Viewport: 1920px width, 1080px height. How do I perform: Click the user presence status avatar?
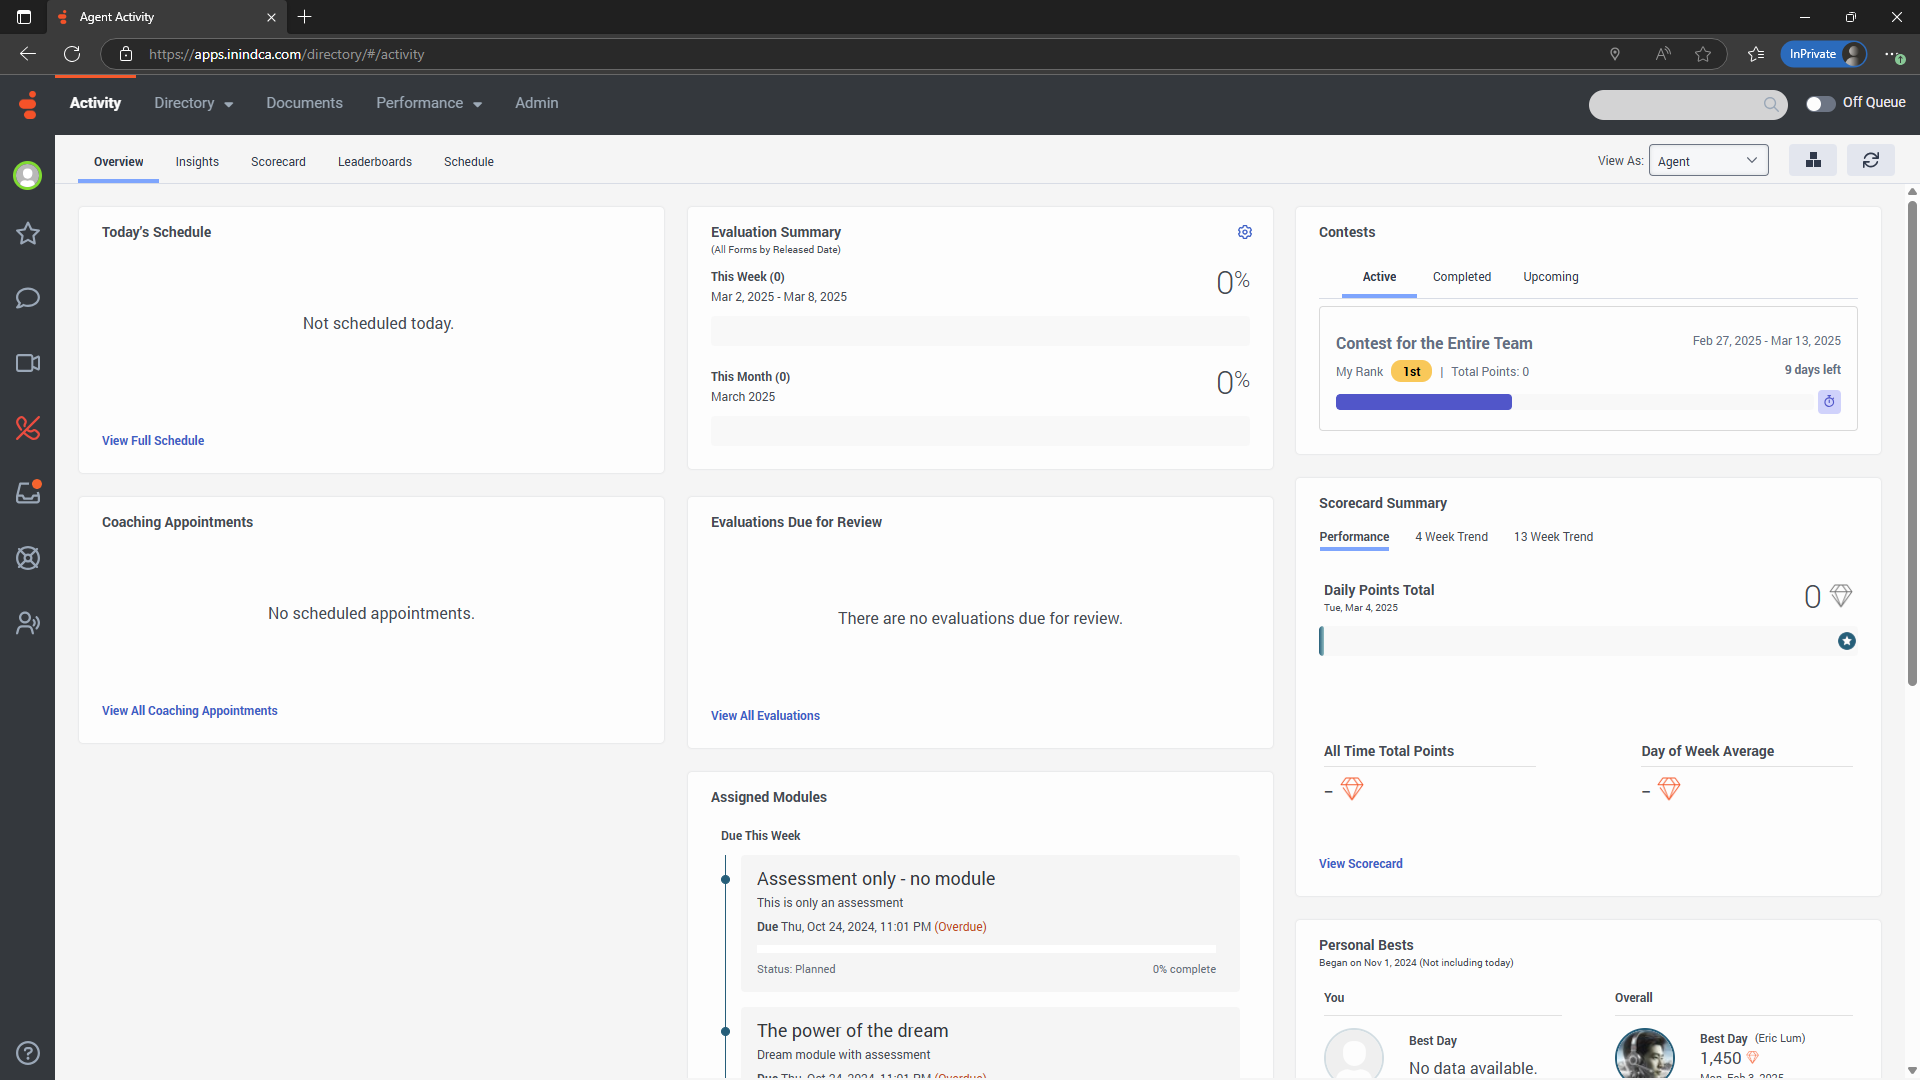coord(28,176)
